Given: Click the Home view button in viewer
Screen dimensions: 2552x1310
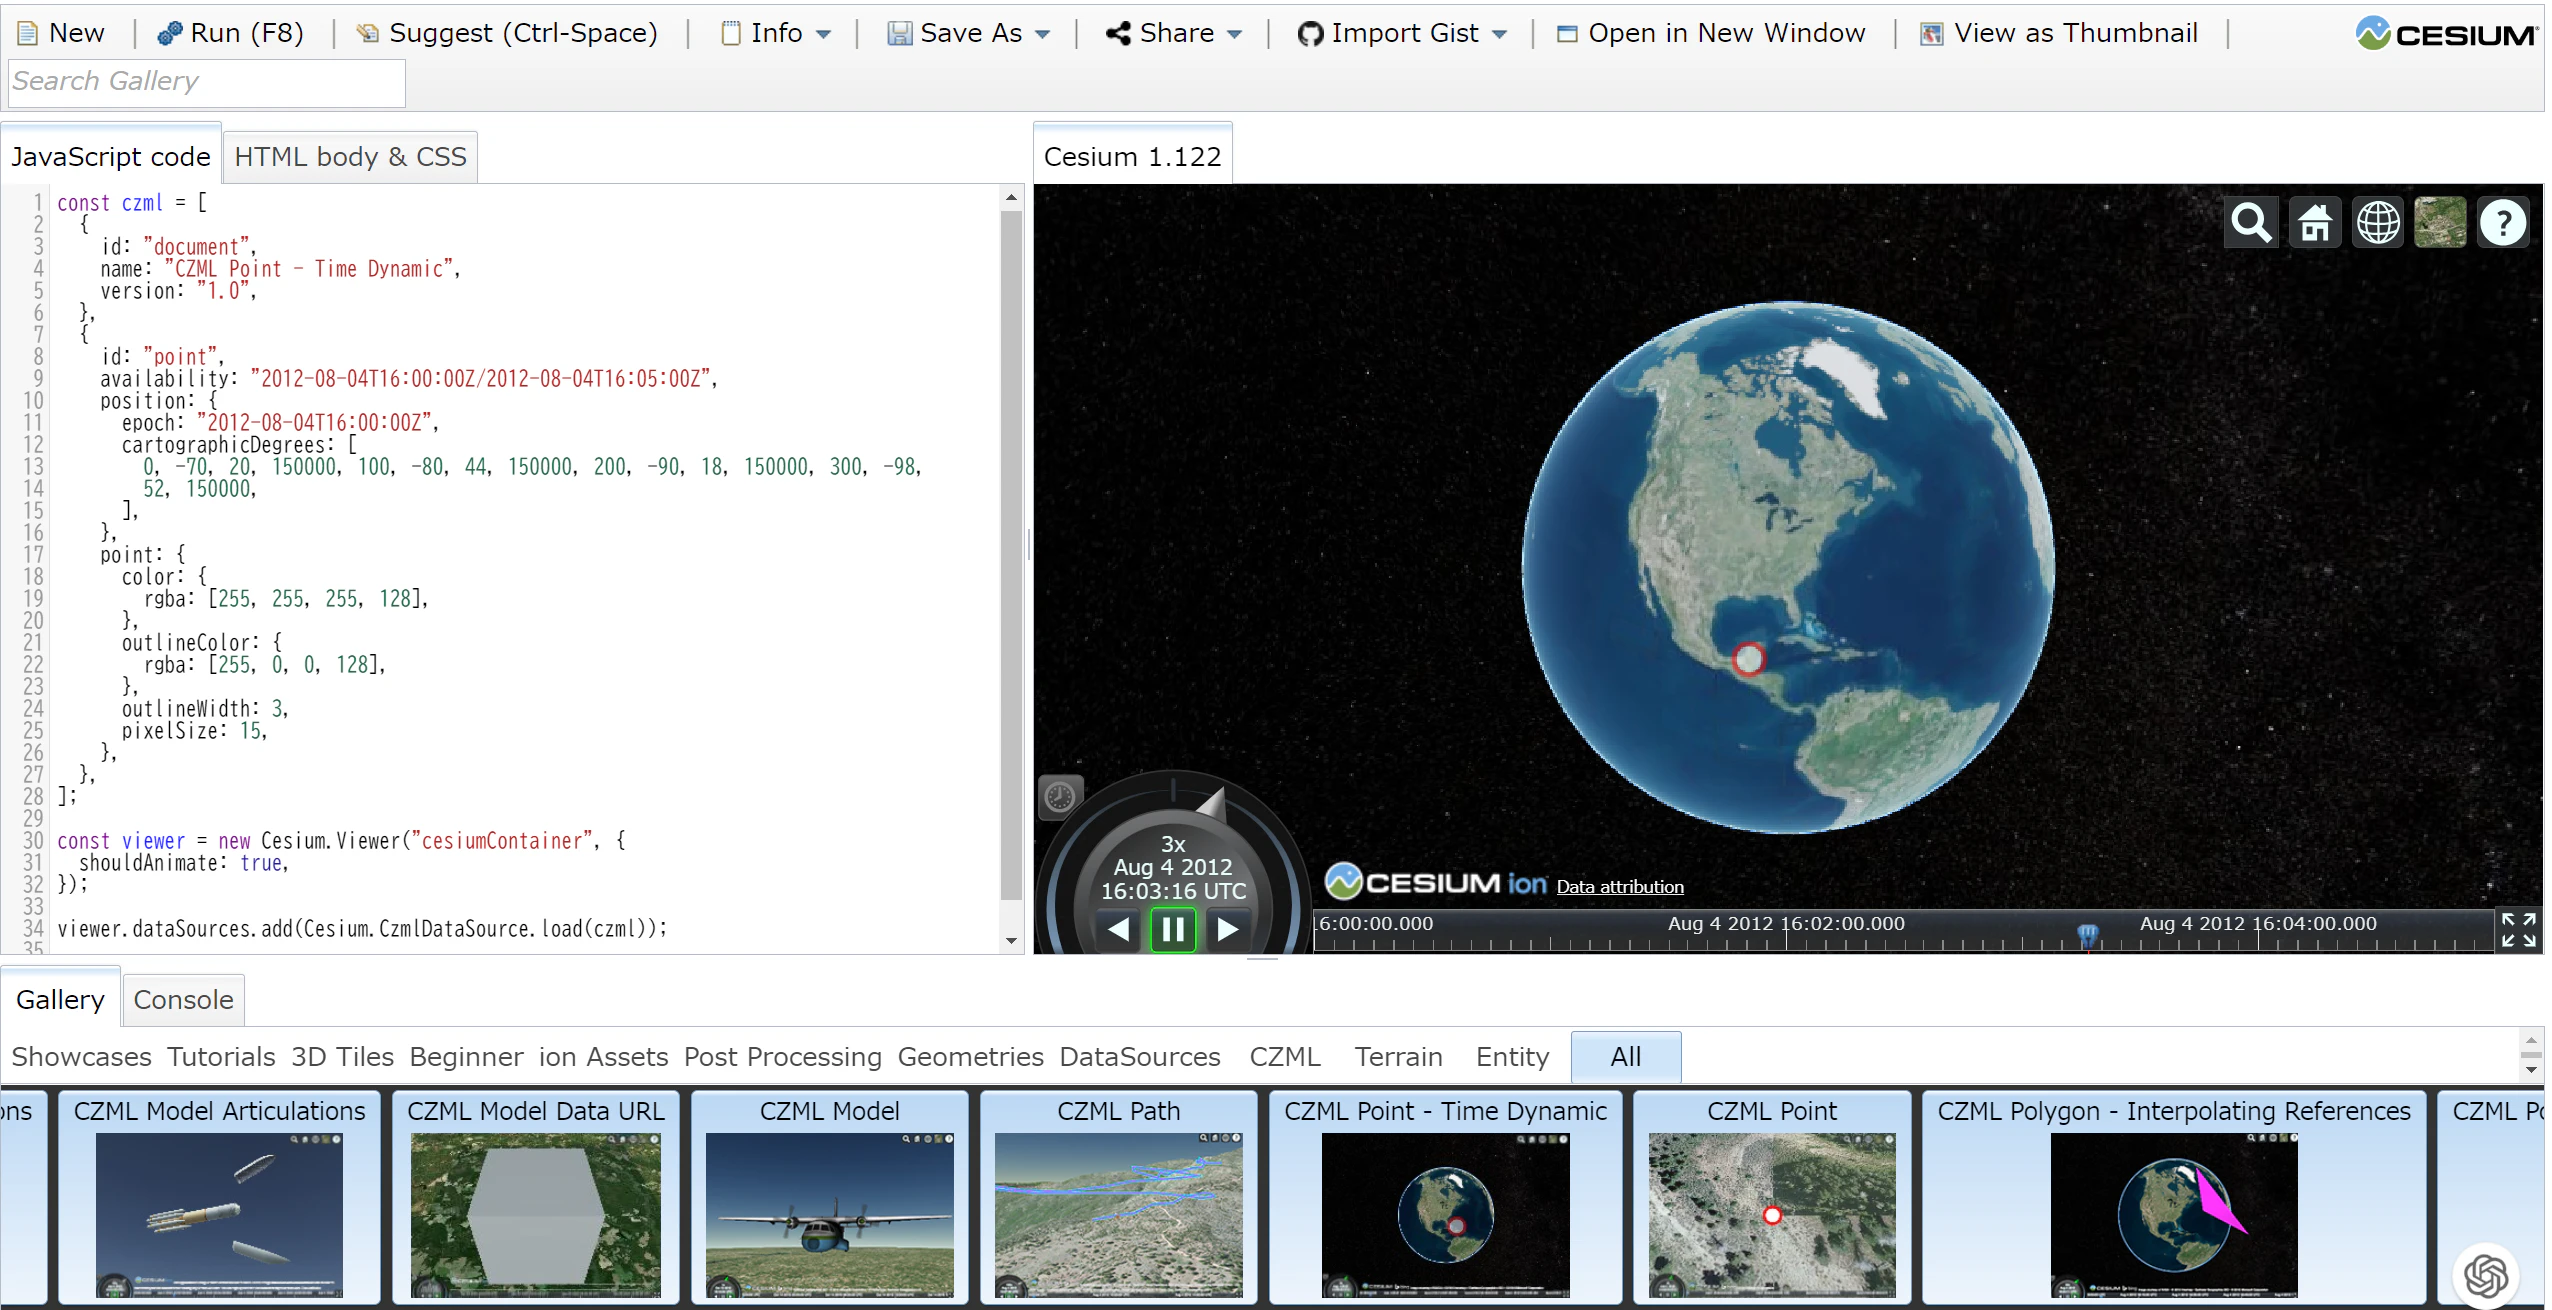Looking at the screenshot, I should [2314, 223].
